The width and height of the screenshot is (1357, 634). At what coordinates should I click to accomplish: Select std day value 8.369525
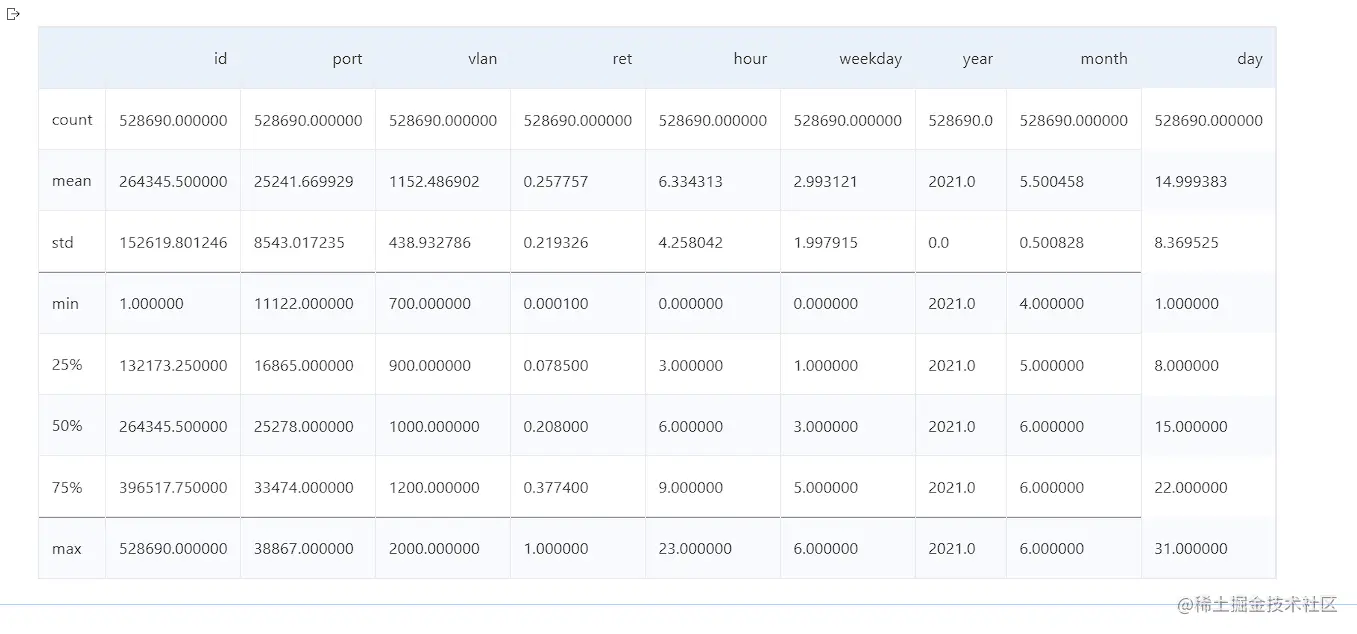click(x=1187, y=243)
